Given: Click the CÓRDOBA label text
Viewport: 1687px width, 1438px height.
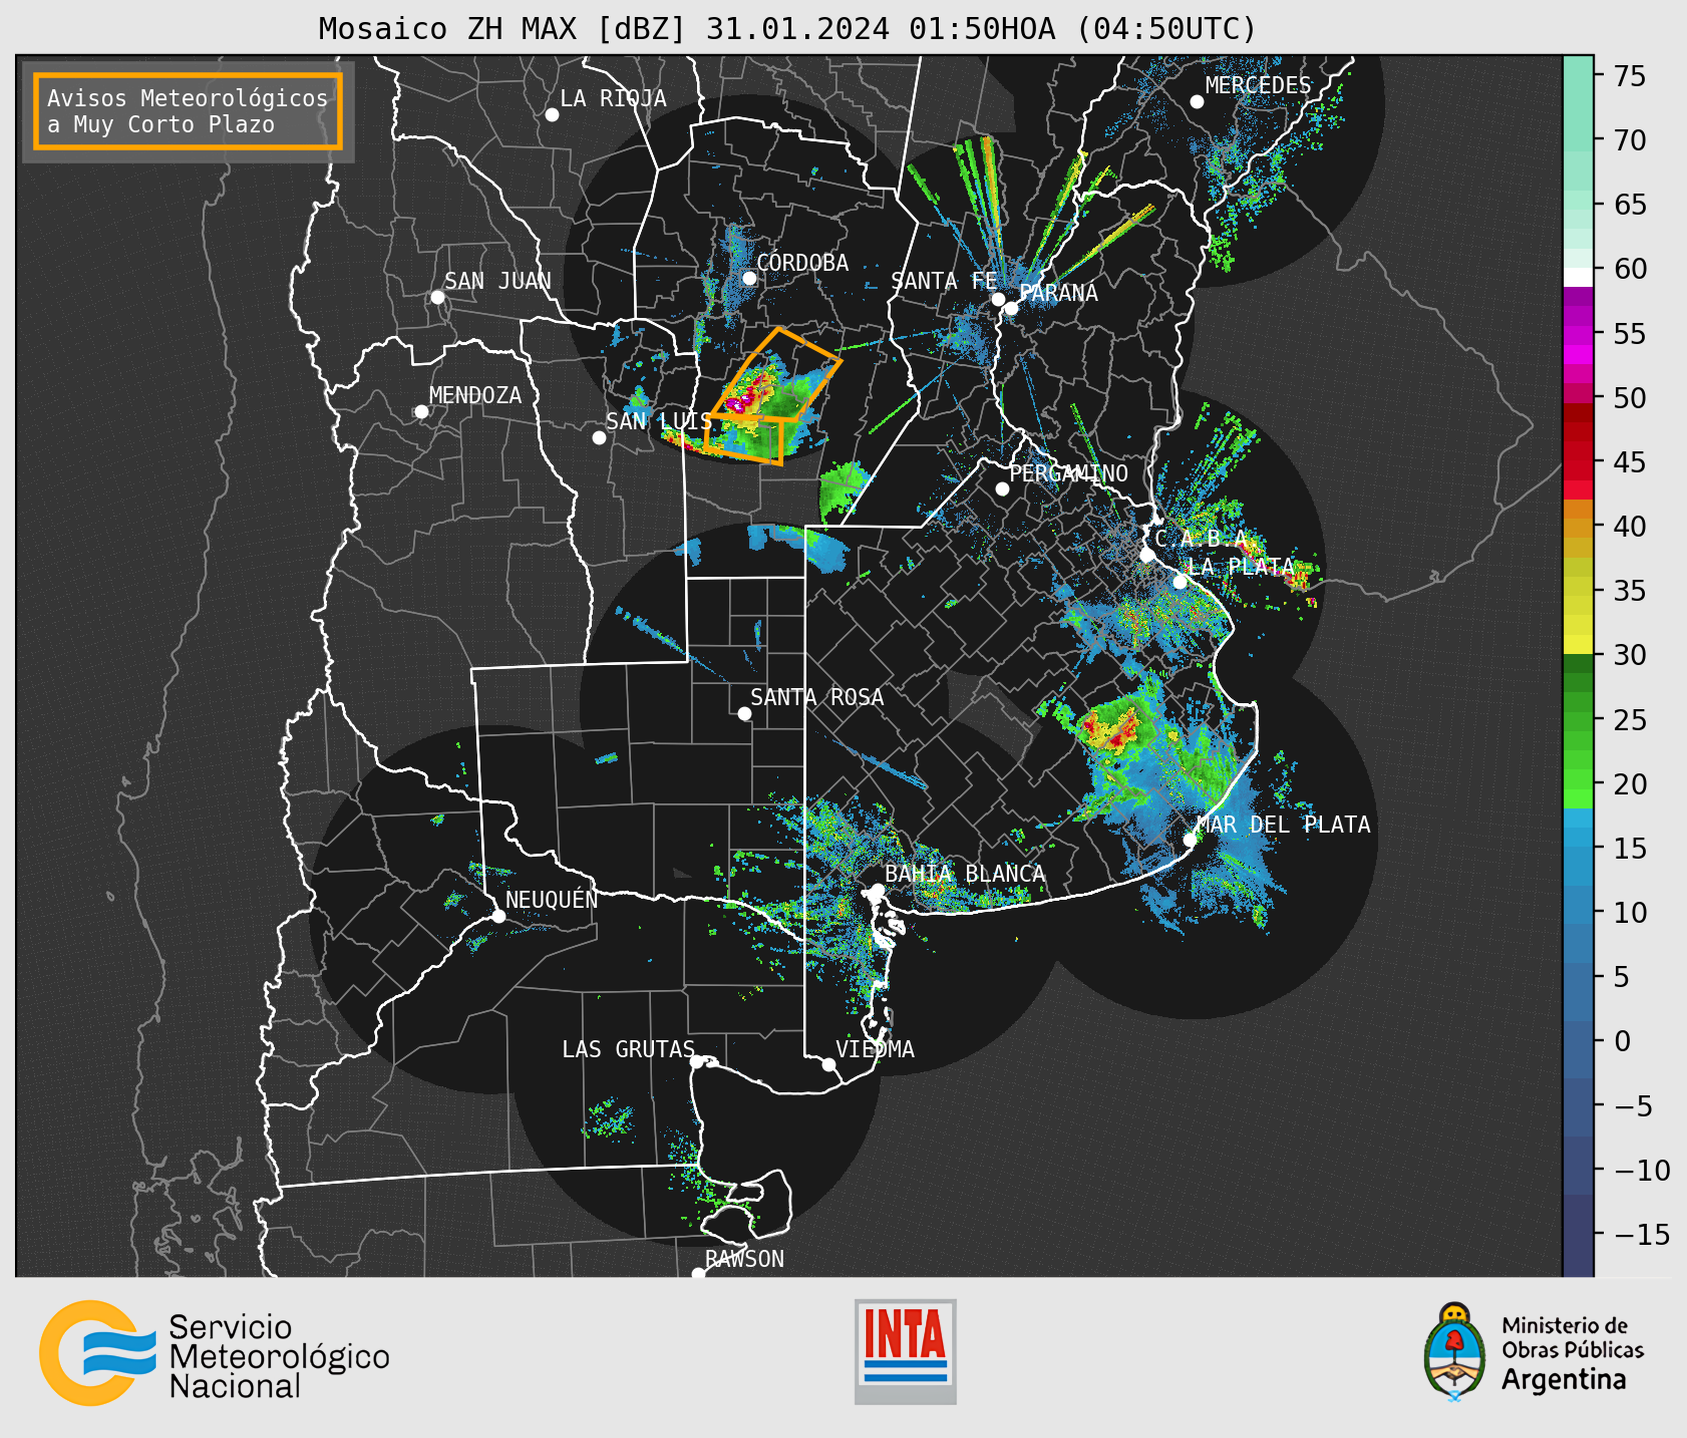Looking at the screenshot, I should click(802, 263).
